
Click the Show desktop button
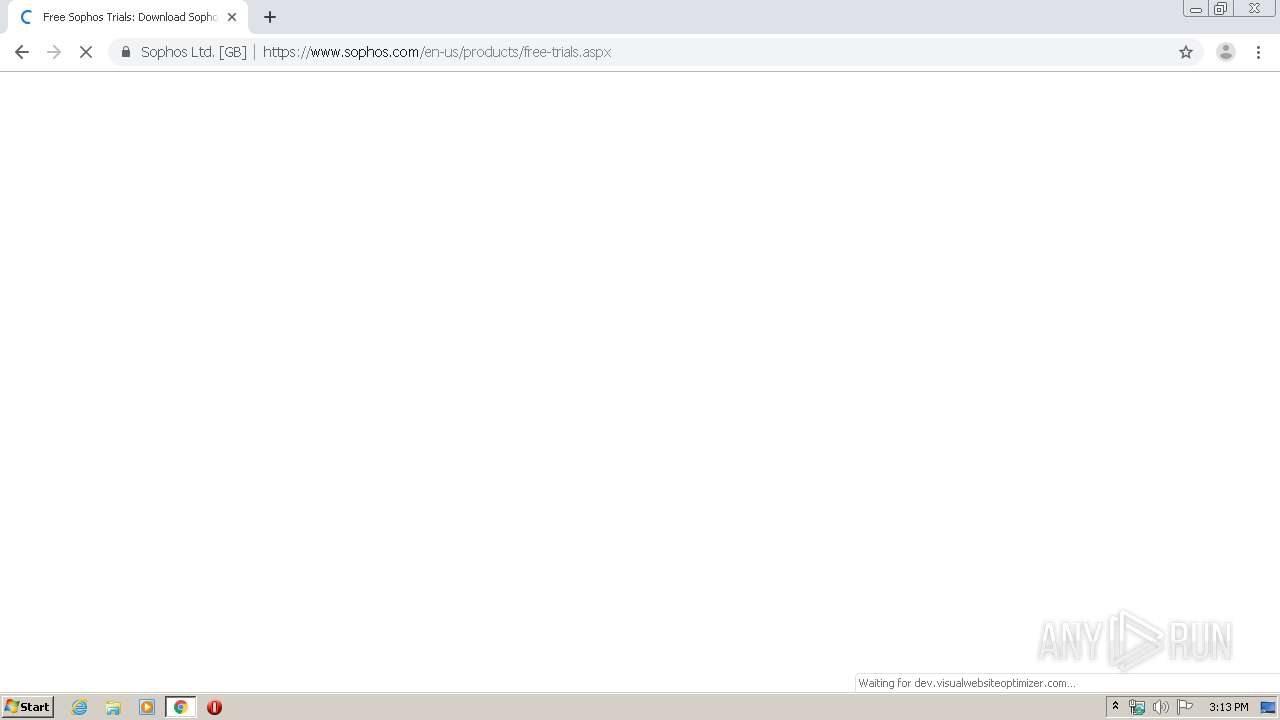point(1268,707)
